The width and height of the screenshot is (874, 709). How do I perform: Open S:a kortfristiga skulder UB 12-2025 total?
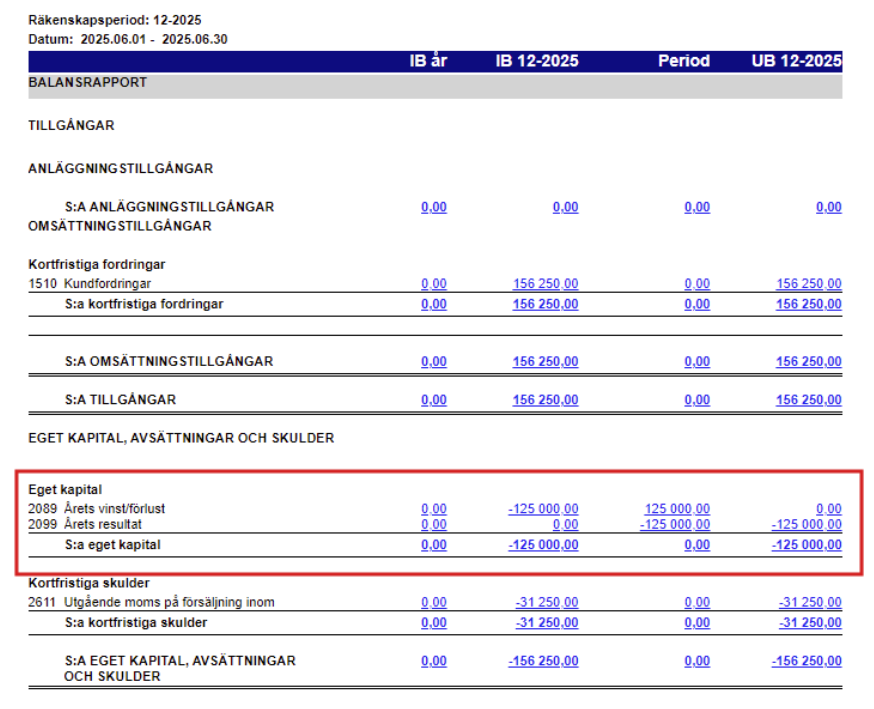(x=809, y=622)
